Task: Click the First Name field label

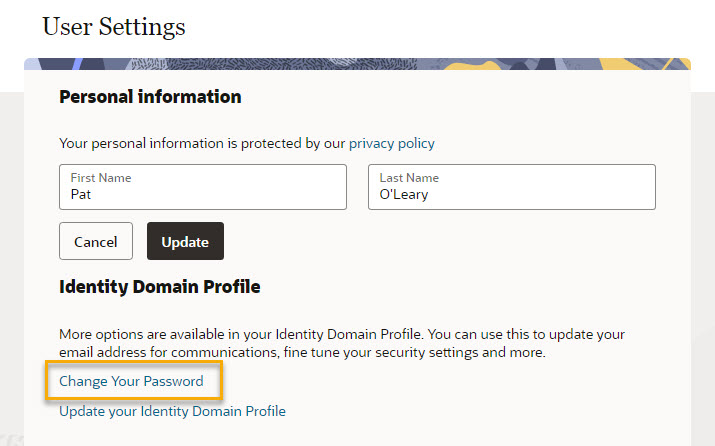Action: (101, 178)
